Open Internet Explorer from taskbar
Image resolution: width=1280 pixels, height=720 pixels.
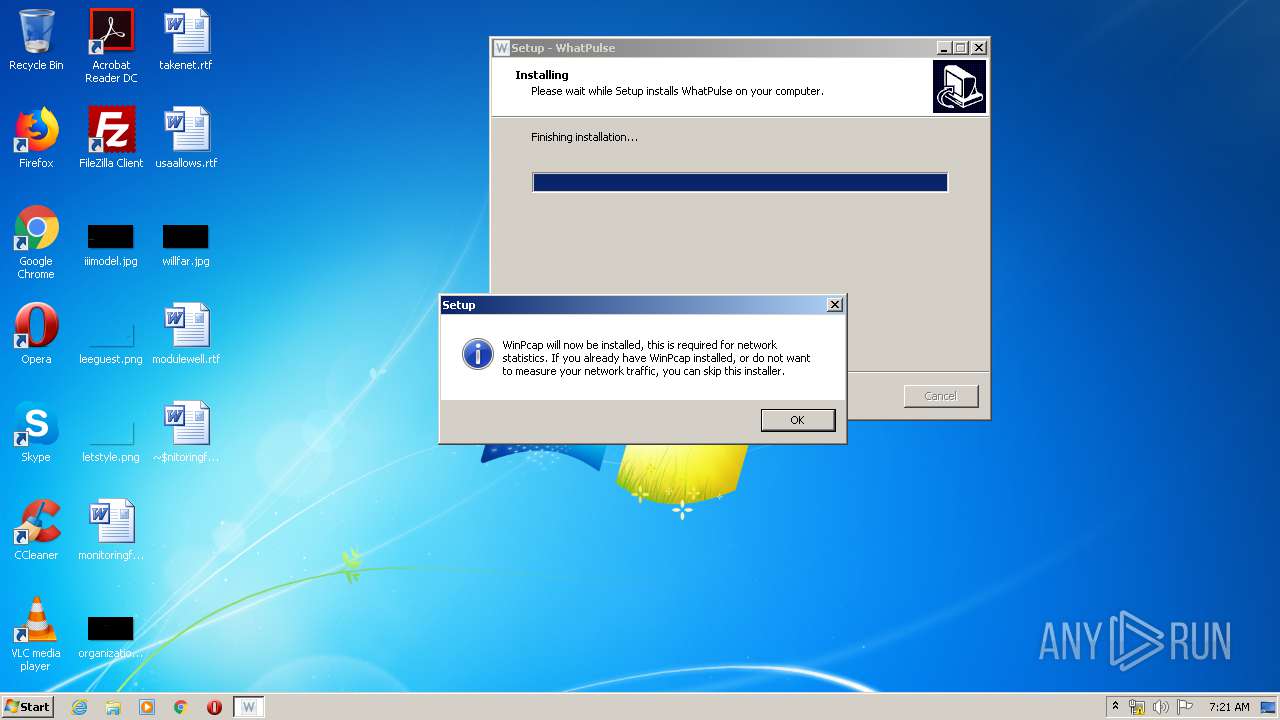(x=79, y=707)
